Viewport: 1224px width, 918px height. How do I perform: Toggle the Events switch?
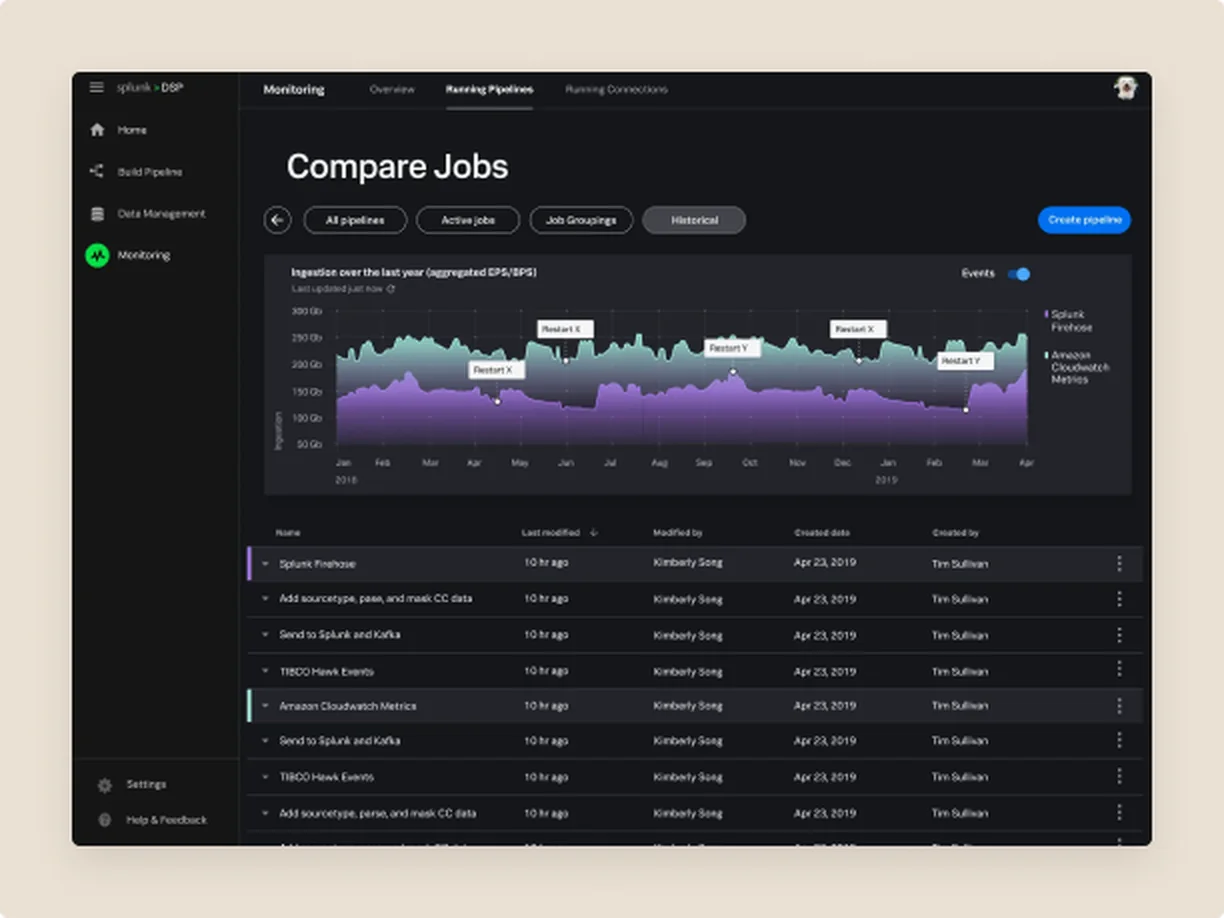click(1019, 274)
